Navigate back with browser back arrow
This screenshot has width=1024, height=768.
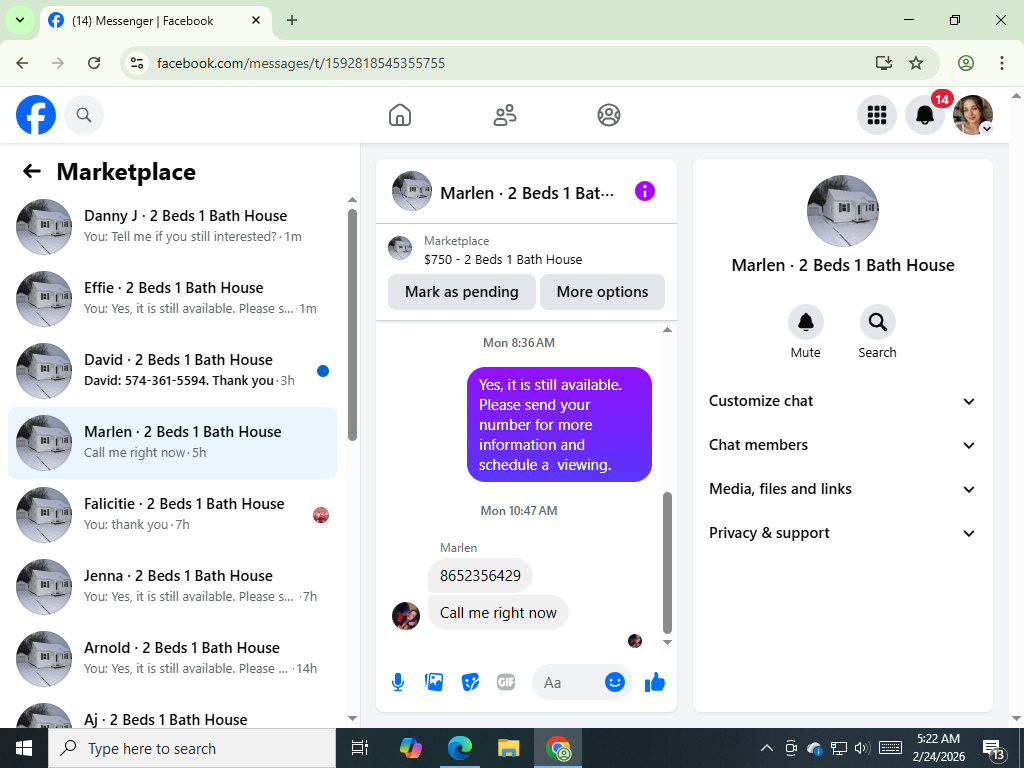pyautogui.click(x=22, y=63)
